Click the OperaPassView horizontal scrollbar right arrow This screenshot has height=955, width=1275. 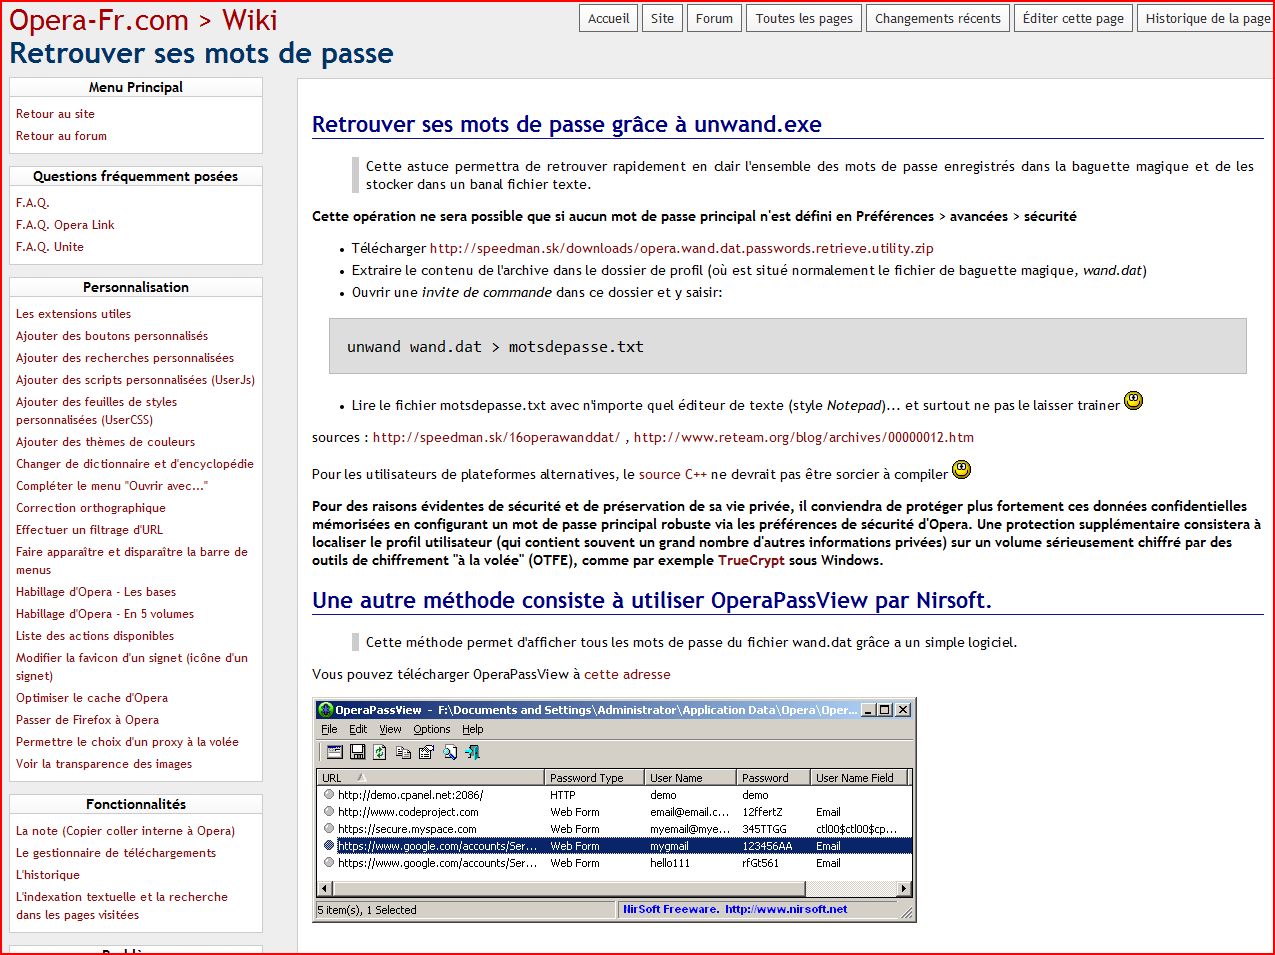(x=904, y=888)
